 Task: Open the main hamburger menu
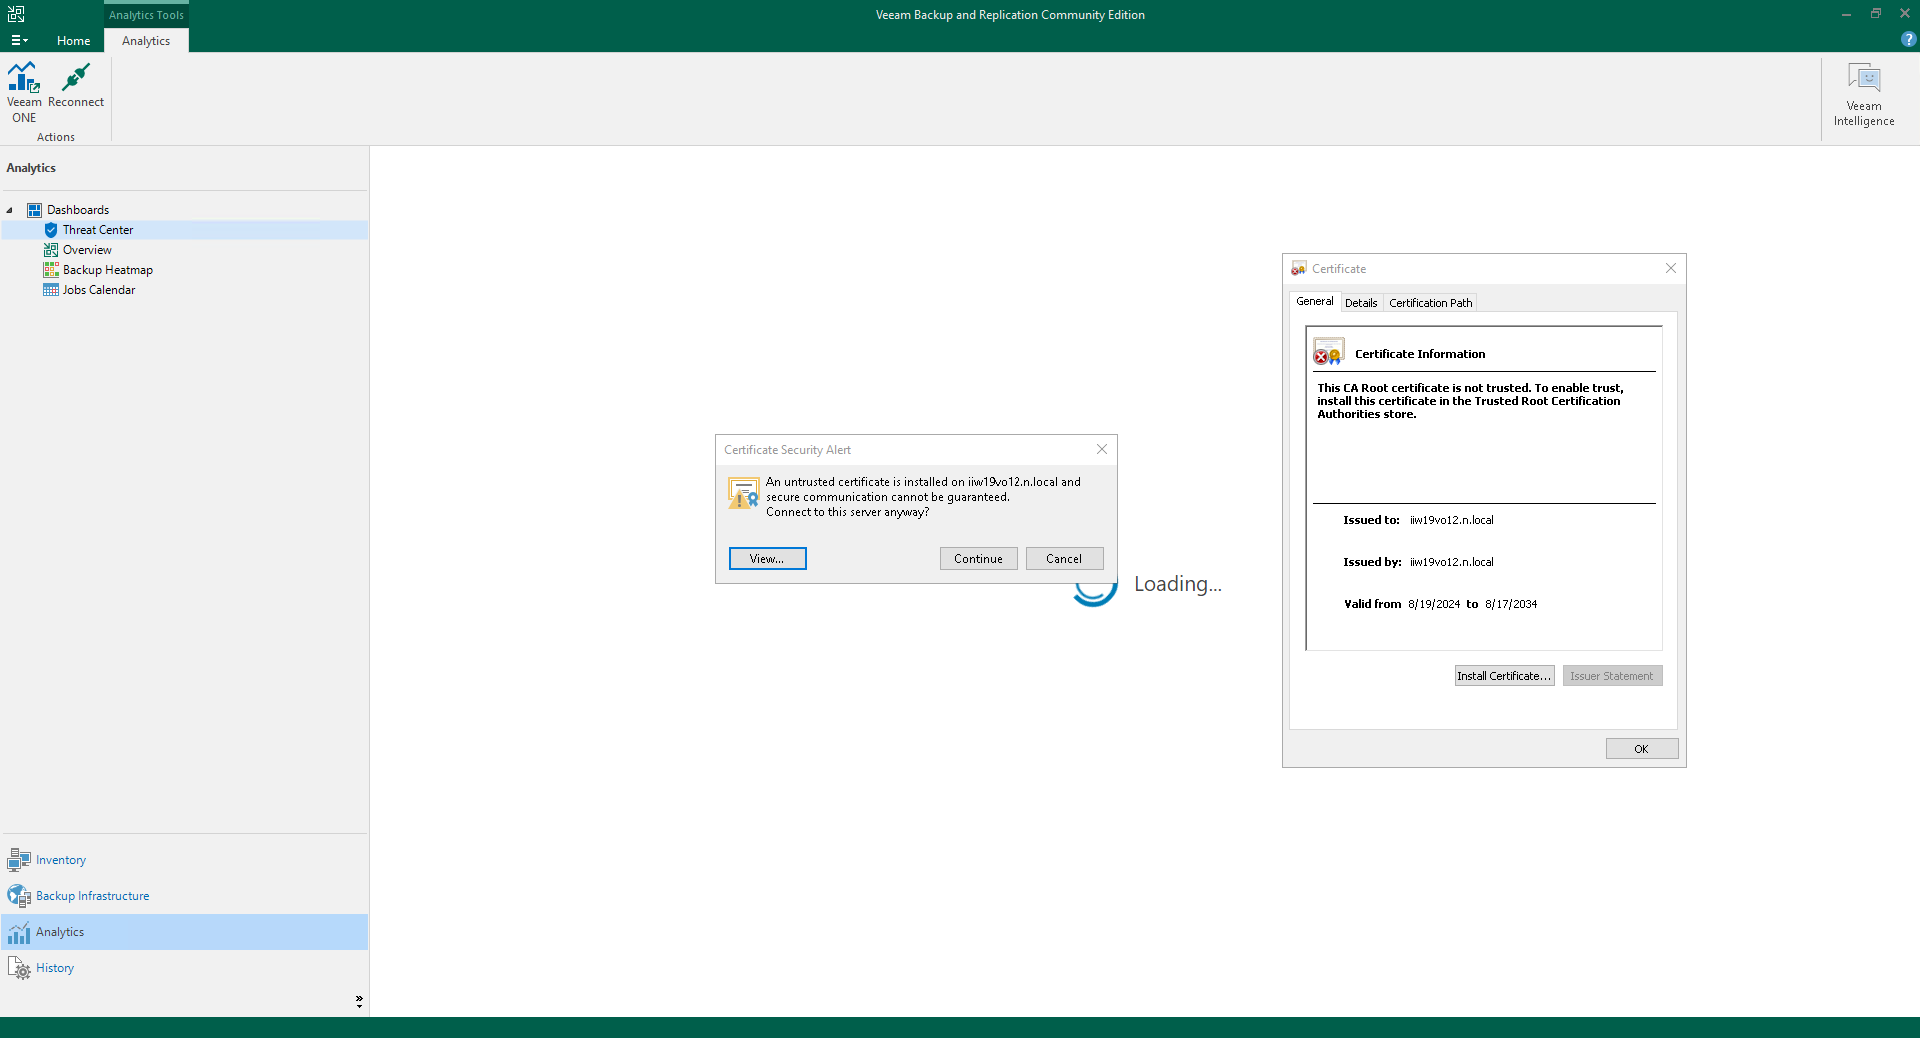click(x=19, y=41)
